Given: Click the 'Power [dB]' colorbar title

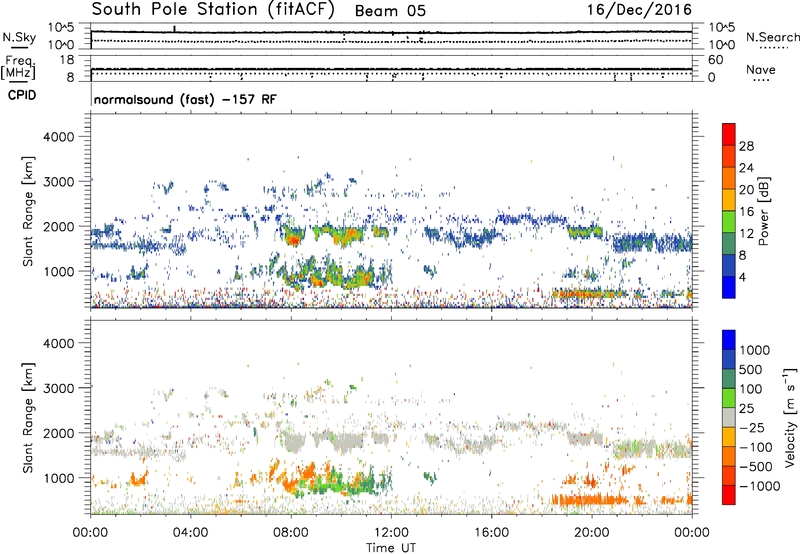Looking at the screenshot, I should 763,211.
